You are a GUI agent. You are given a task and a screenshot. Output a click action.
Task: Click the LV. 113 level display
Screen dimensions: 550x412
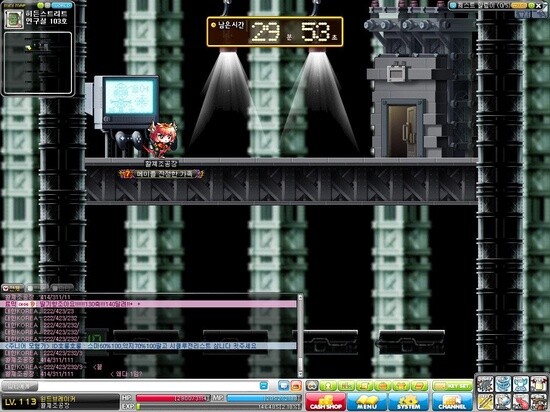20,402
